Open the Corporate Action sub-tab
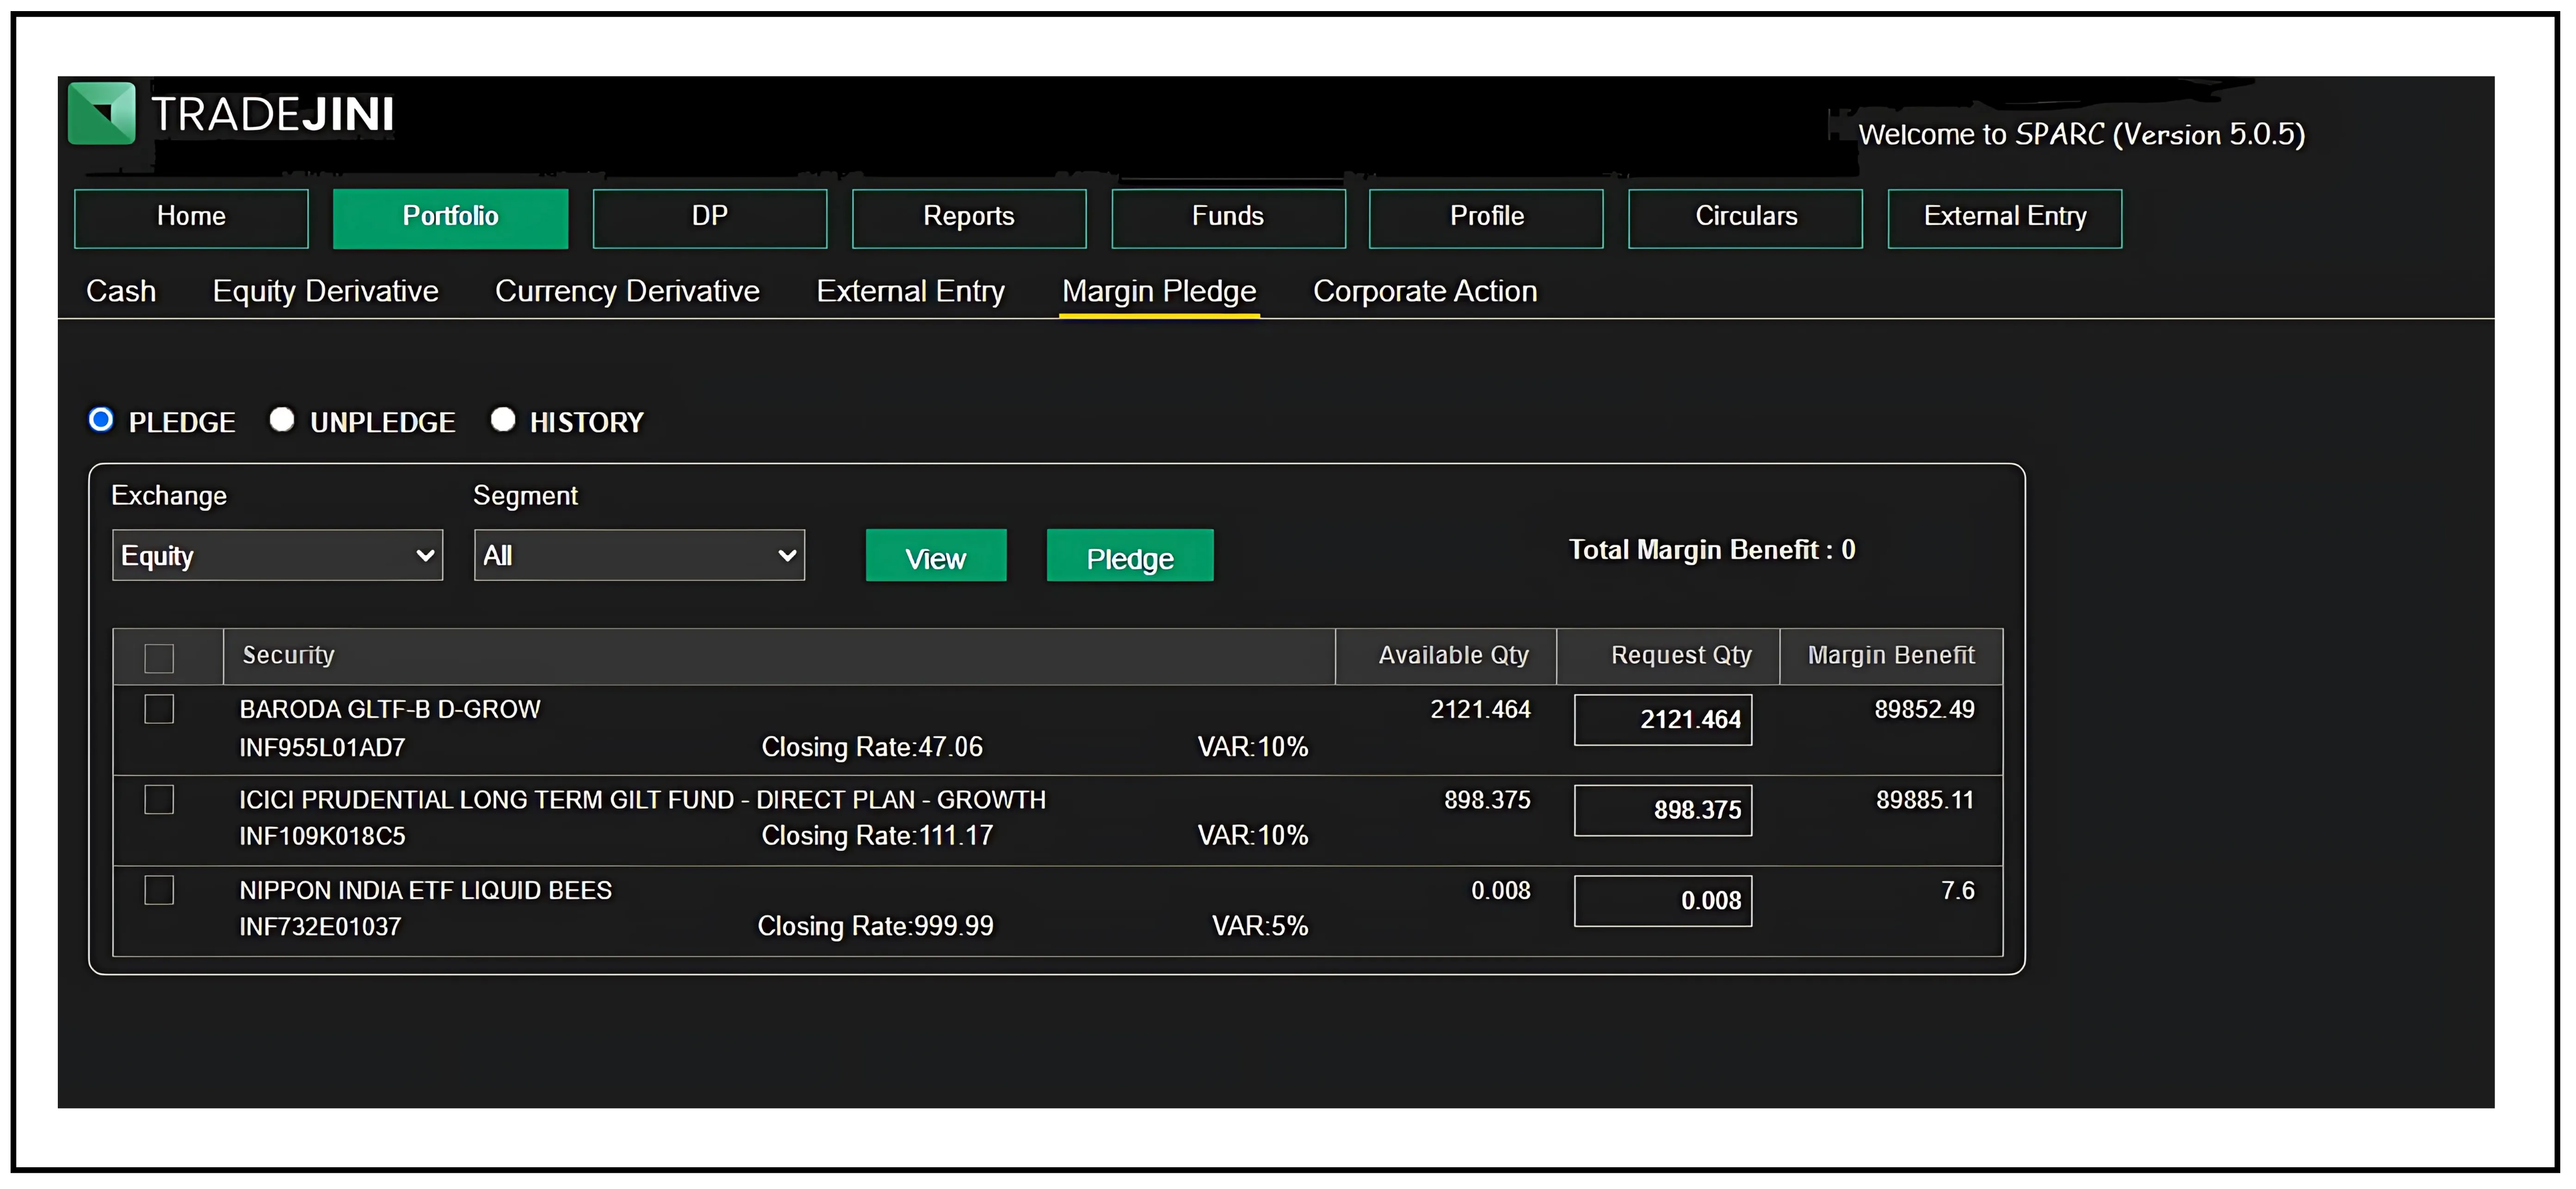 pyautogui.click(x=1425, y=291)
